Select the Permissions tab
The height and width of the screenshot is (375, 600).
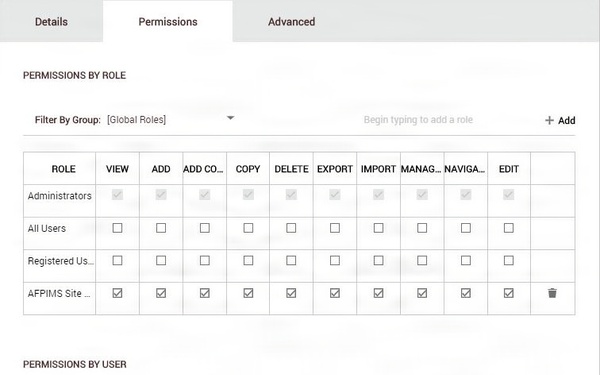tap(168, 22)
